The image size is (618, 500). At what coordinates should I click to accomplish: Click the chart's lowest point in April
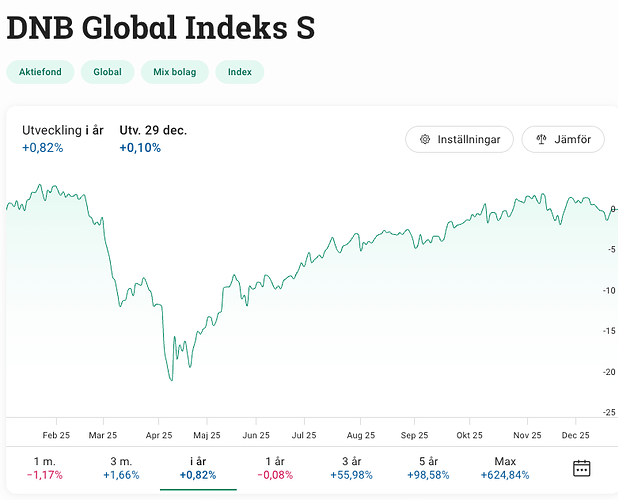point(171,380)
